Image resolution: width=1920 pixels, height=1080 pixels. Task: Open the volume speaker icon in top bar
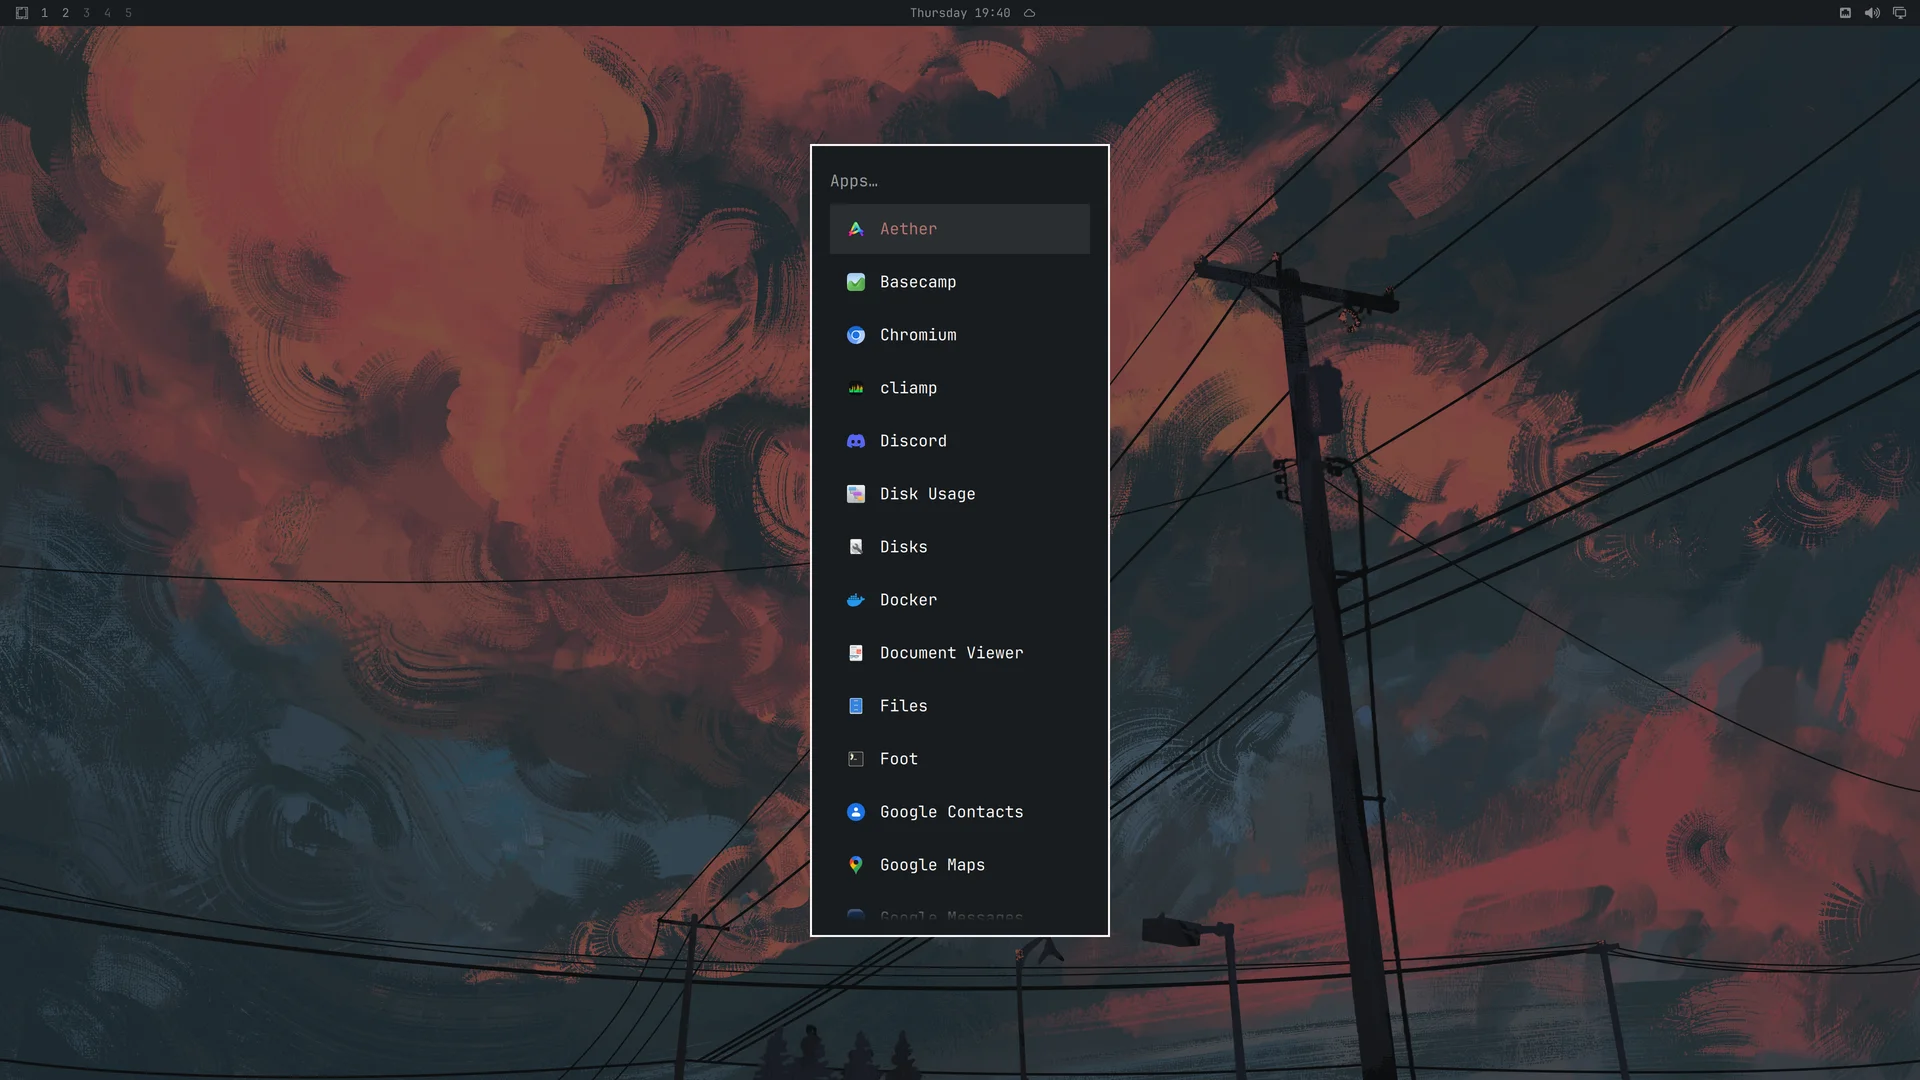point(1872,13)
